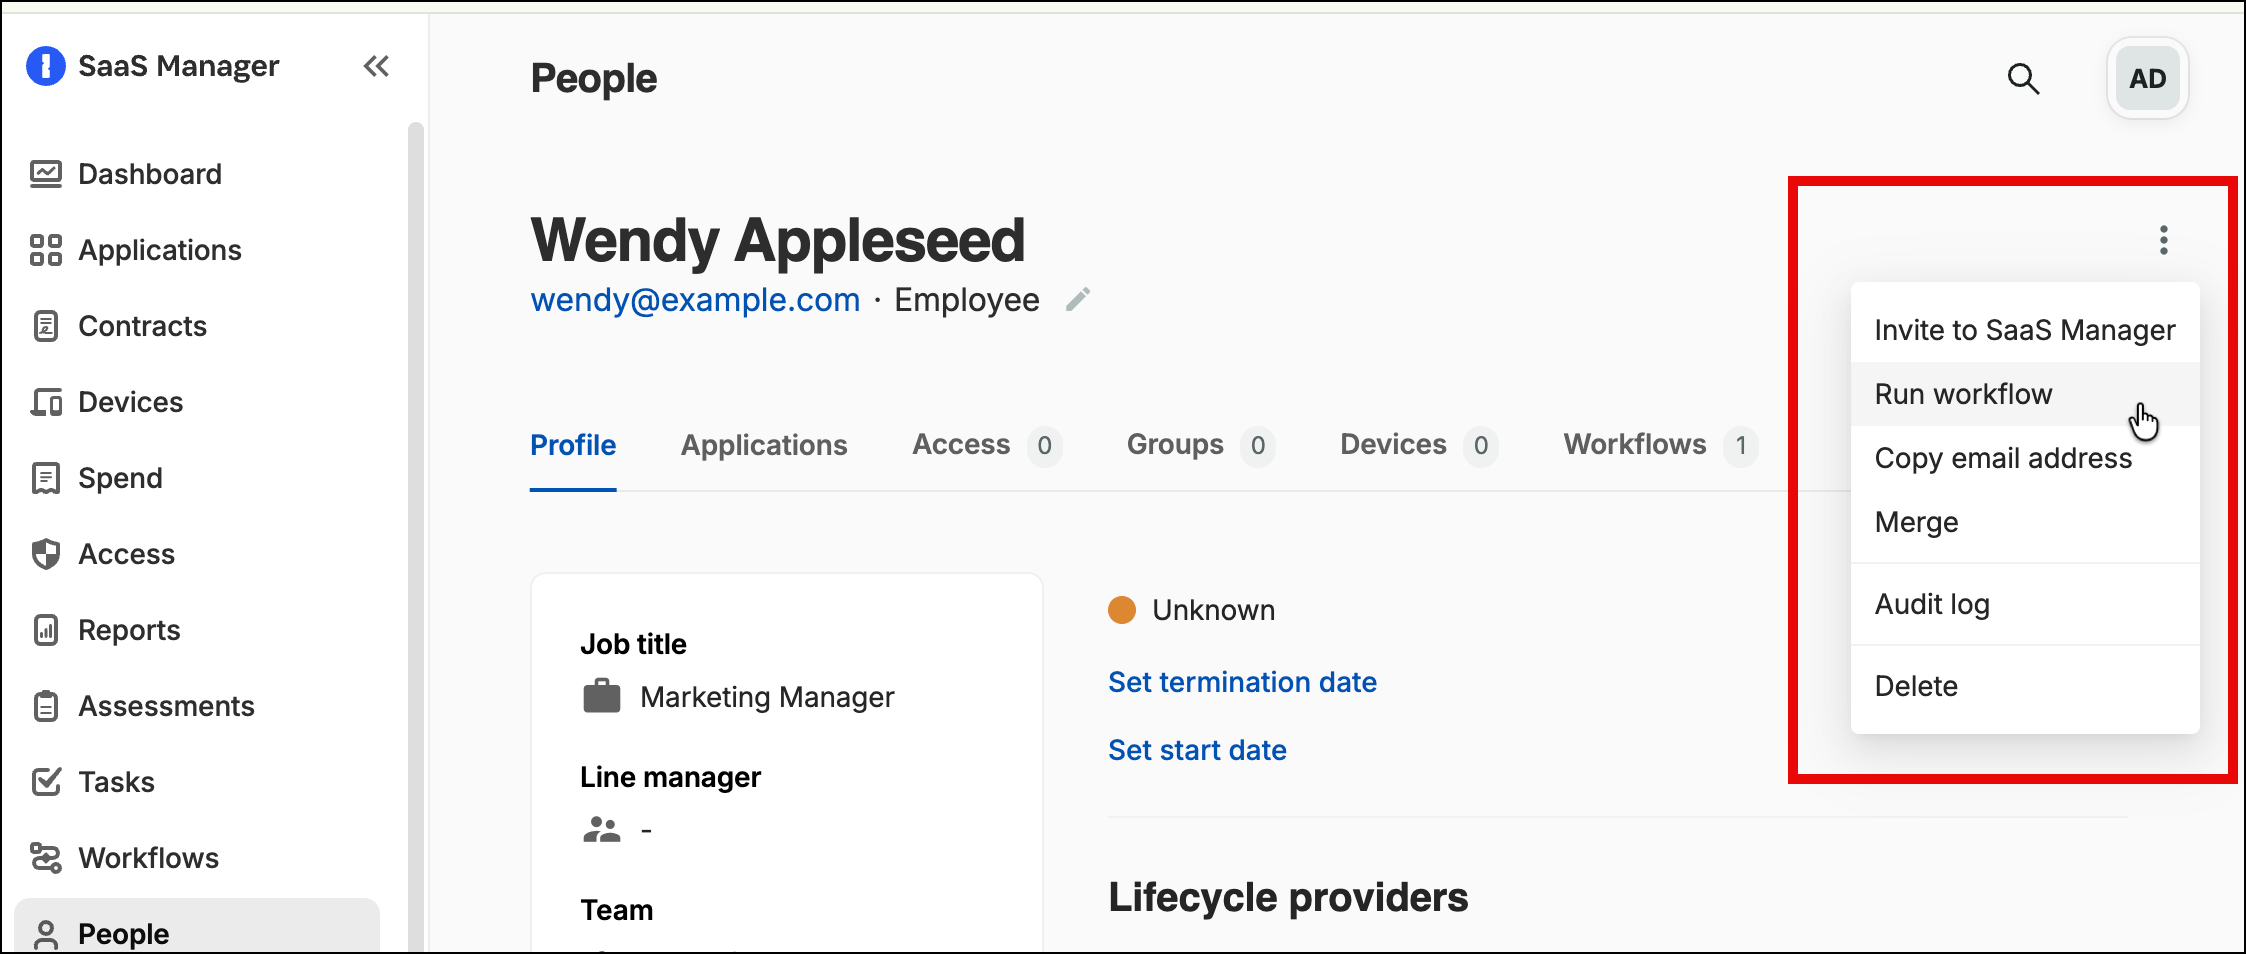This screenshot has width=2246, height=954.
Task: Open Dashboard from the sidebar
Action: pos(126,174)
